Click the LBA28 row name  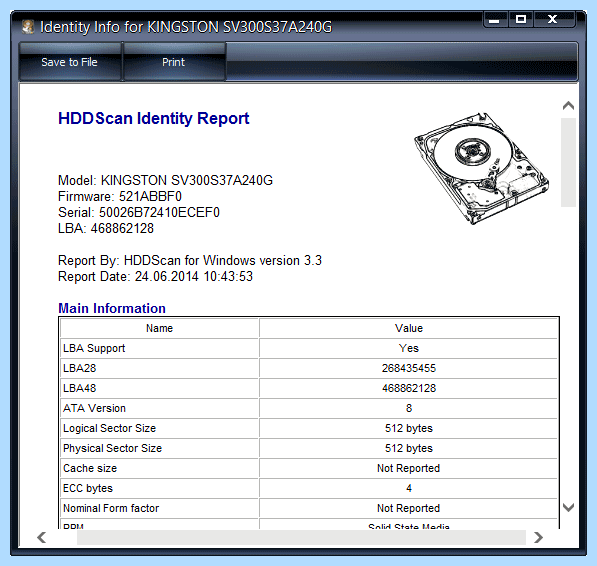point(80,368)
